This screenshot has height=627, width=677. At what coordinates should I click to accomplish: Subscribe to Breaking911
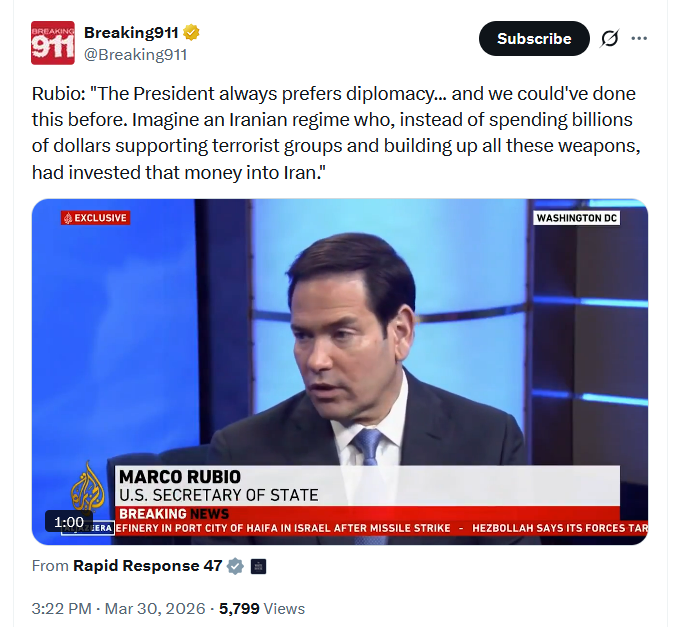pyautogui.click(x=534, y=38)
